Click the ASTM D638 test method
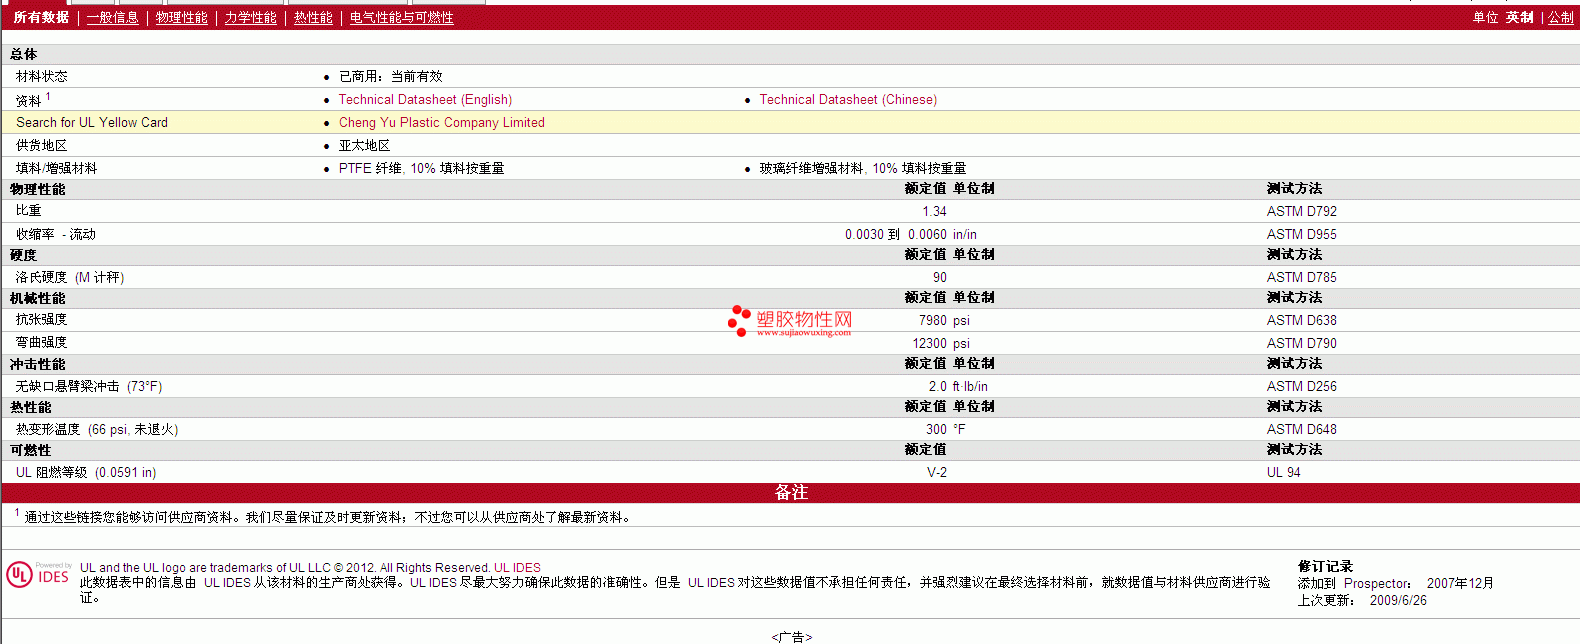The image size is (1580, 644). (1301, 320)
